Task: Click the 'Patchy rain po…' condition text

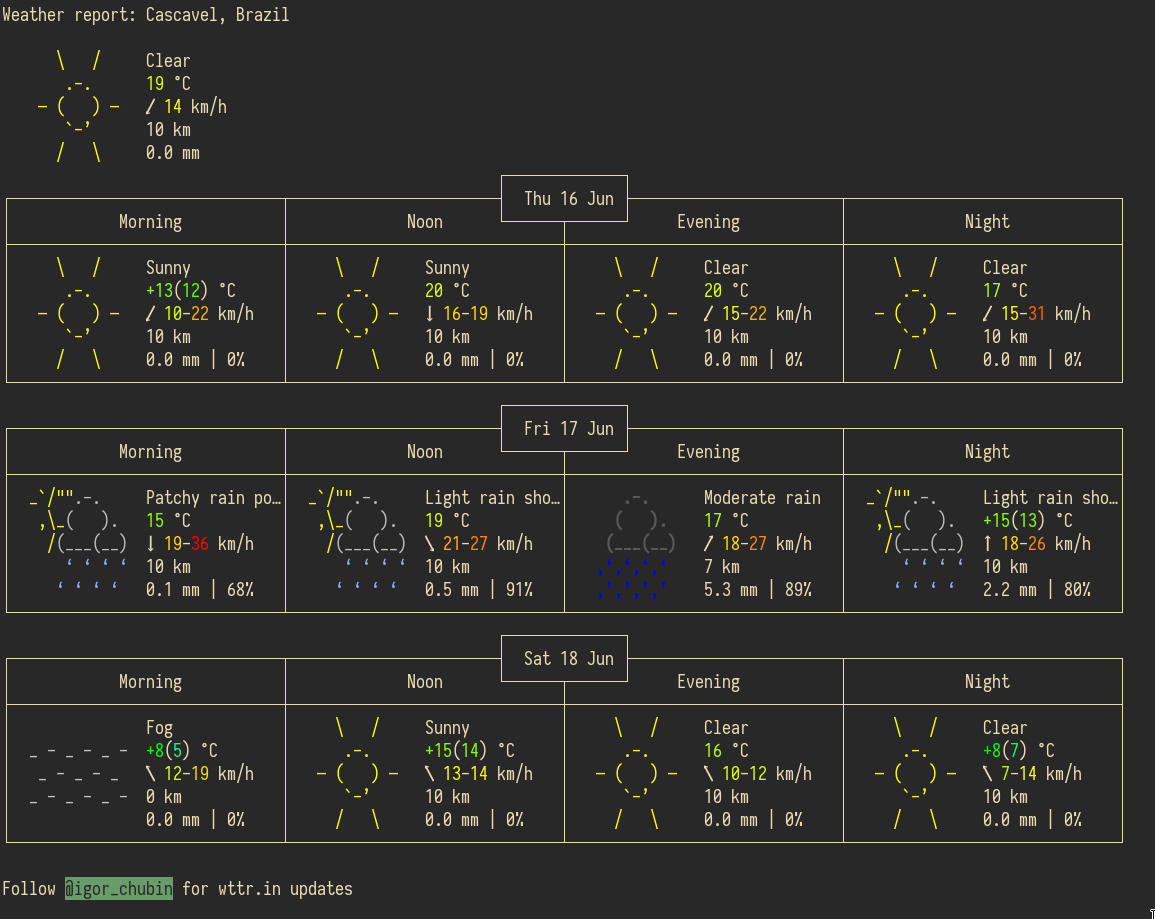Action: pyautogui.click(x=214, y=498)
